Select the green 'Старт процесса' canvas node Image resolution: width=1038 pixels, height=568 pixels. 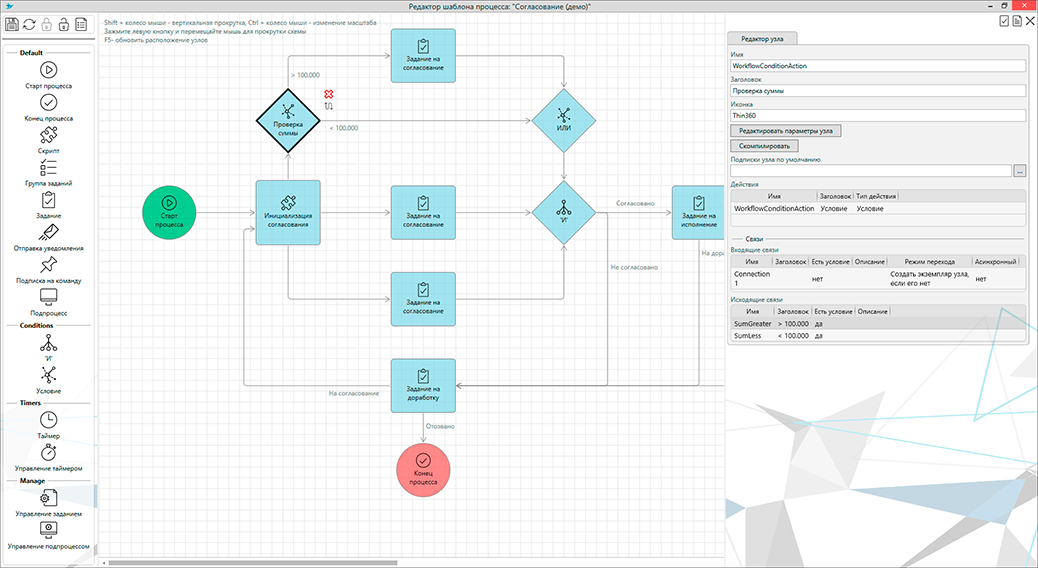(169, 211)
